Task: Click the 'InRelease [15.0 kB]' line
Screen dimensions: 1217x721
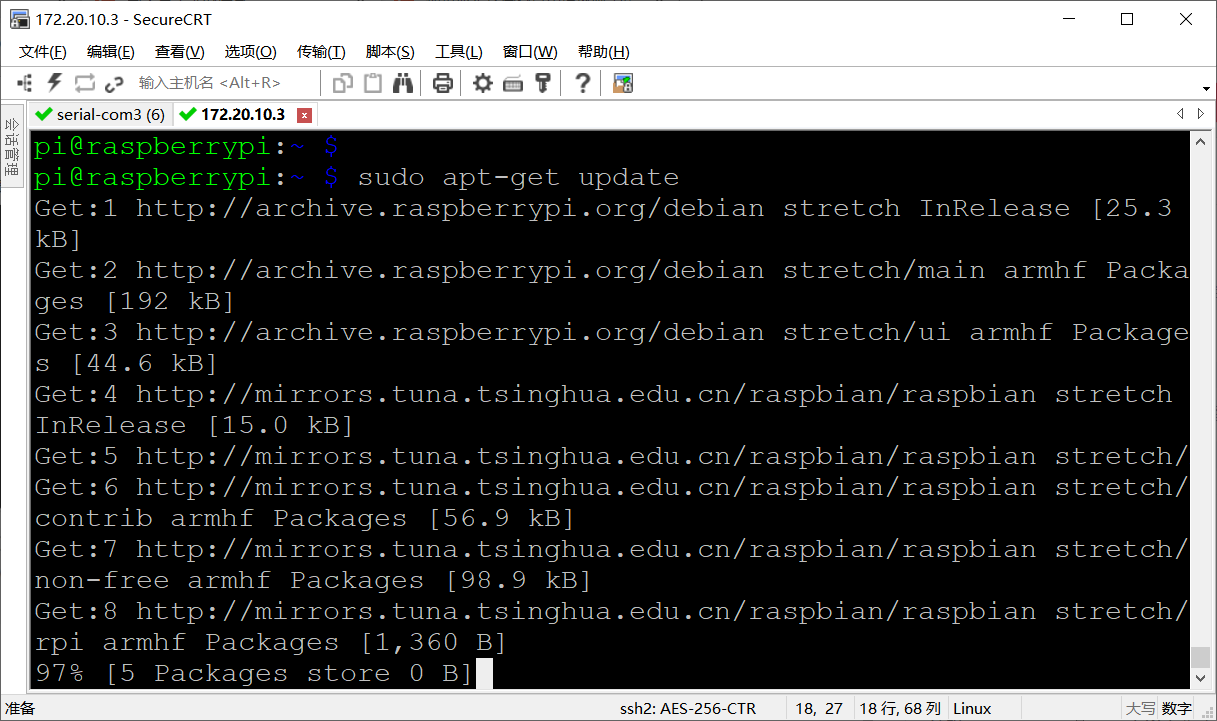Action: [194, 425]
